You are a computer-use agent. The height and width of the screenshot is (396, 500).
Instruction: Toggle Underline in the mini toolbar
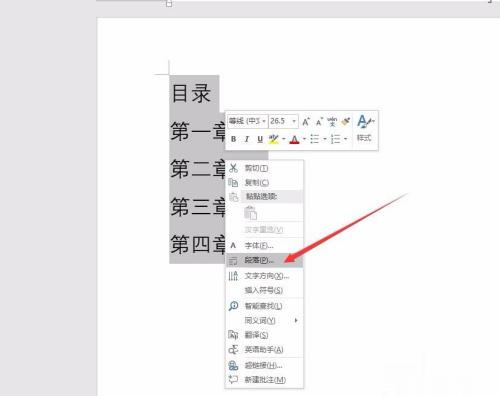click(260, 139)
